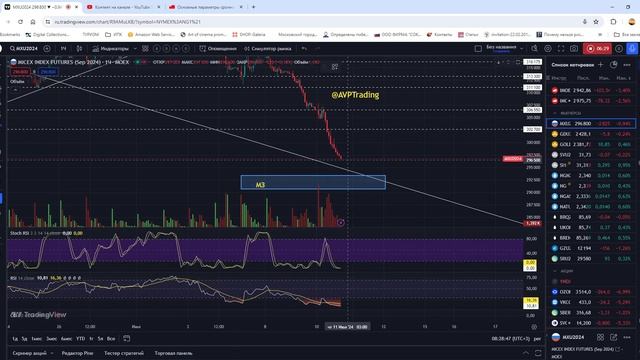Select the OZON 3514,0 watchlist row
This screenshot has width=640, height=360.
coord(591,292)
